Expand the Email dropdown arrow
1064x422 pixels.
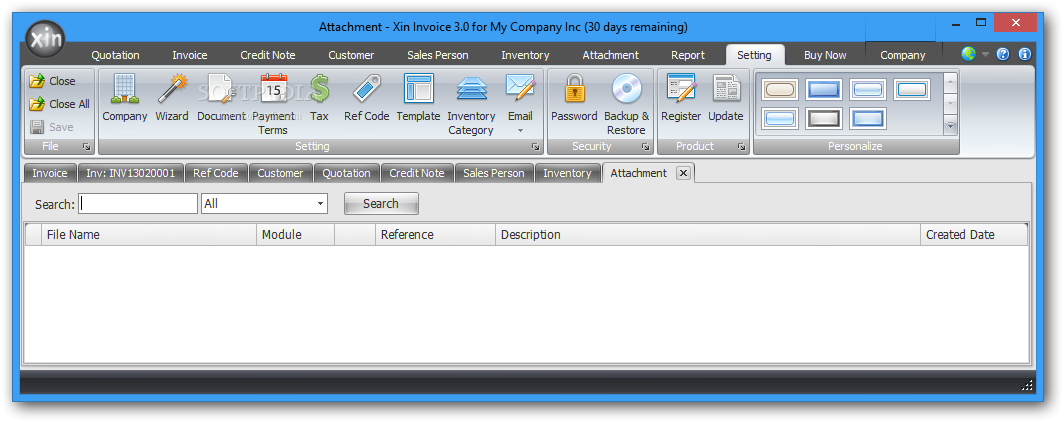click(520, 130)
